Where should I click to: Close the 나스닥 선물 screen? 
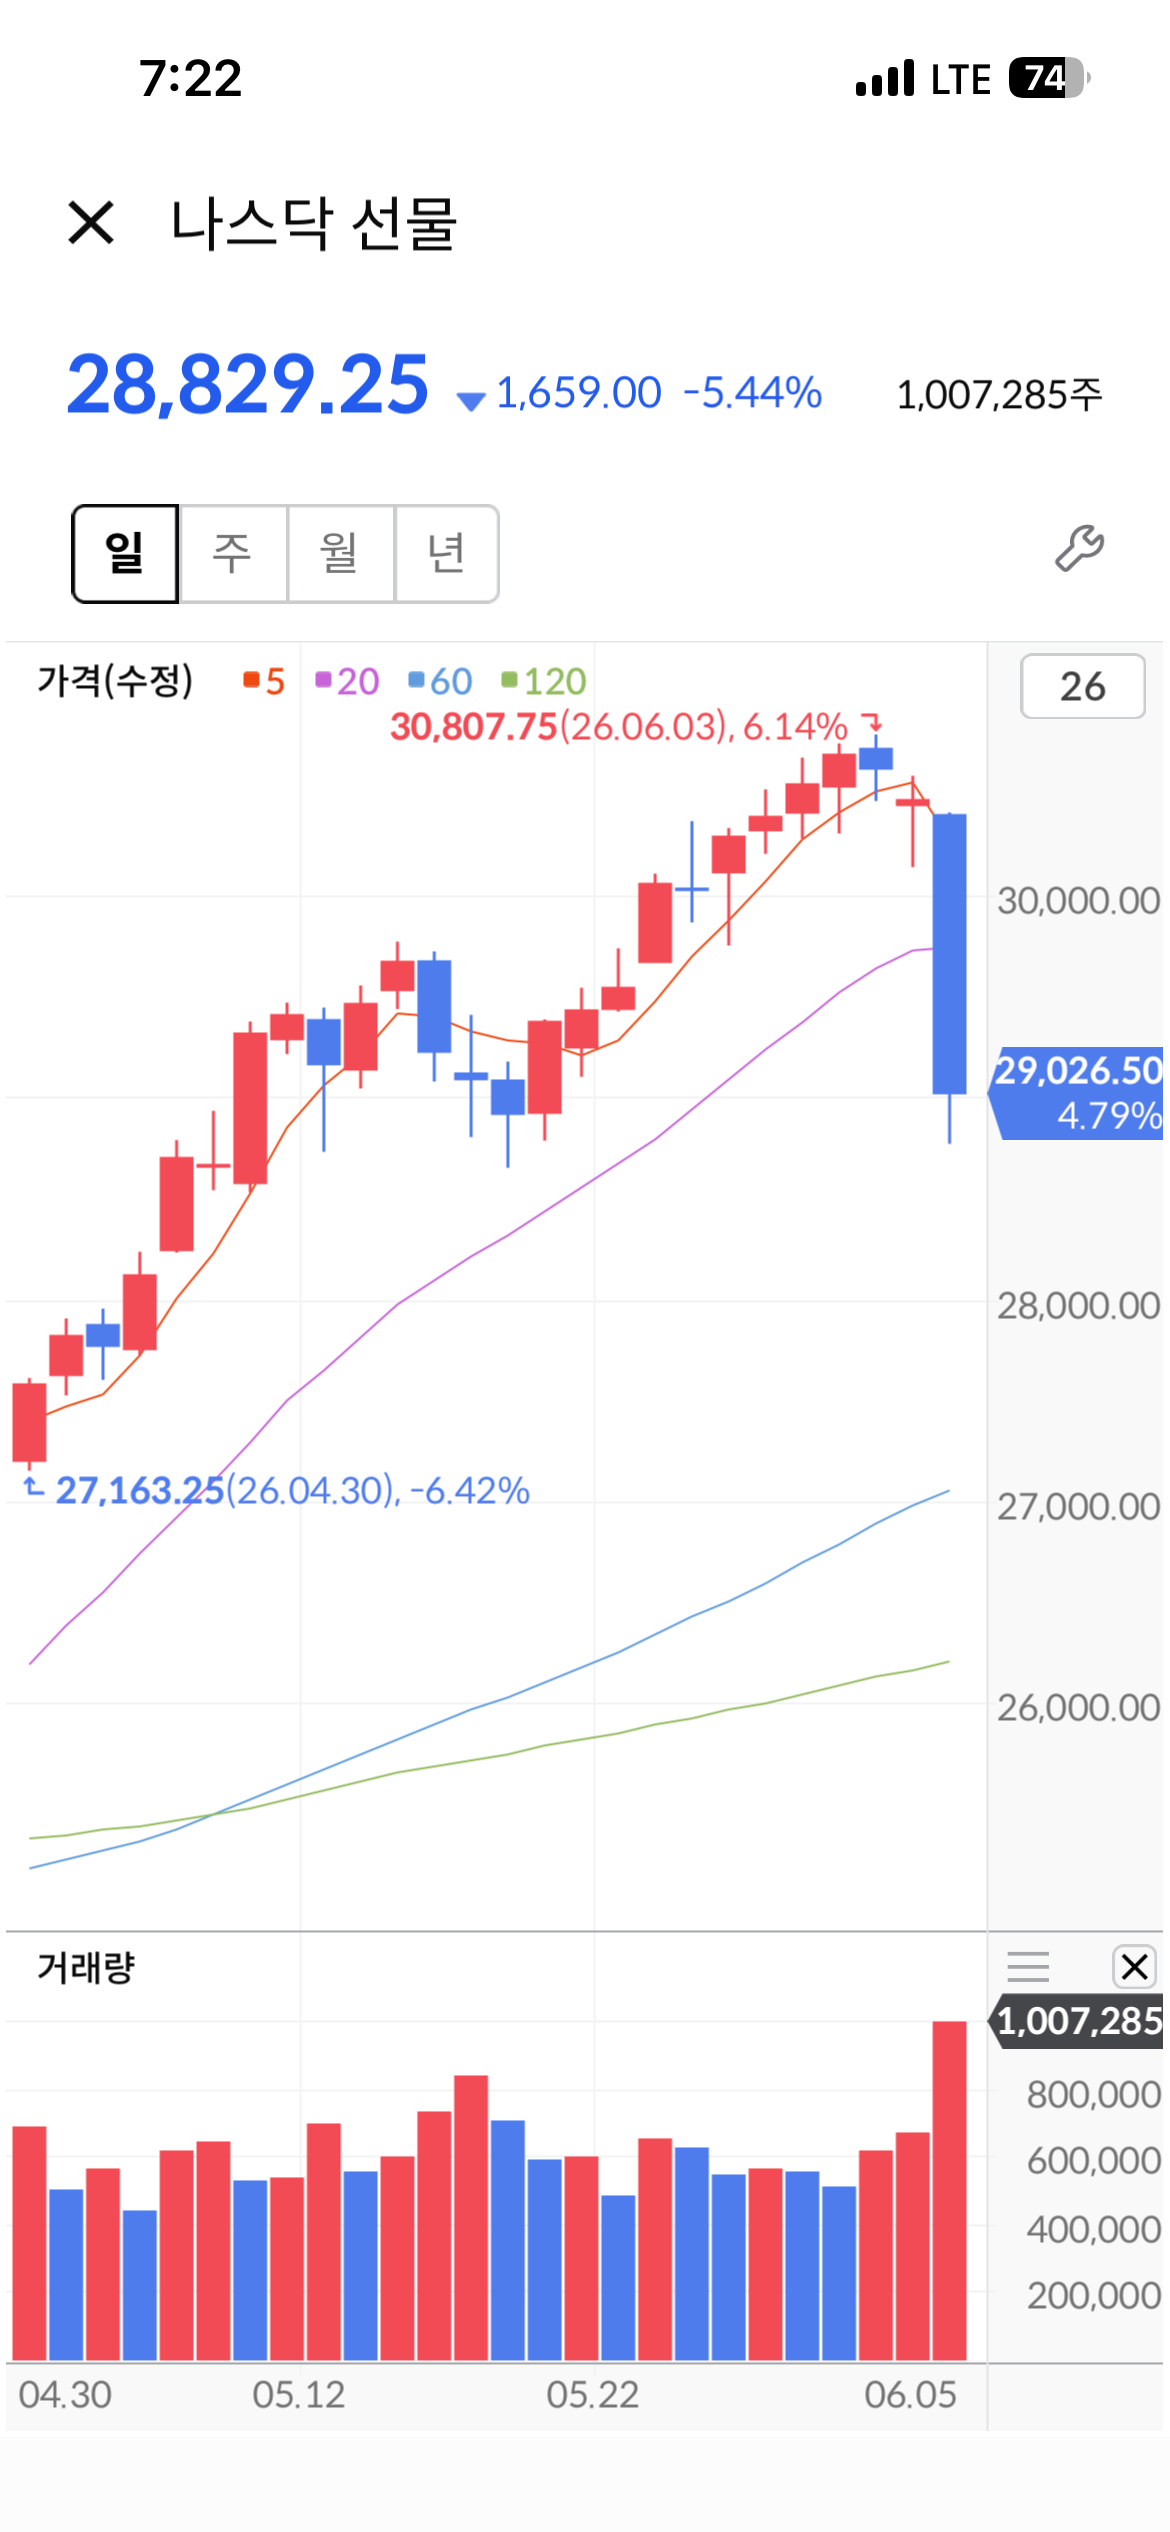click(x=91, y=222)
